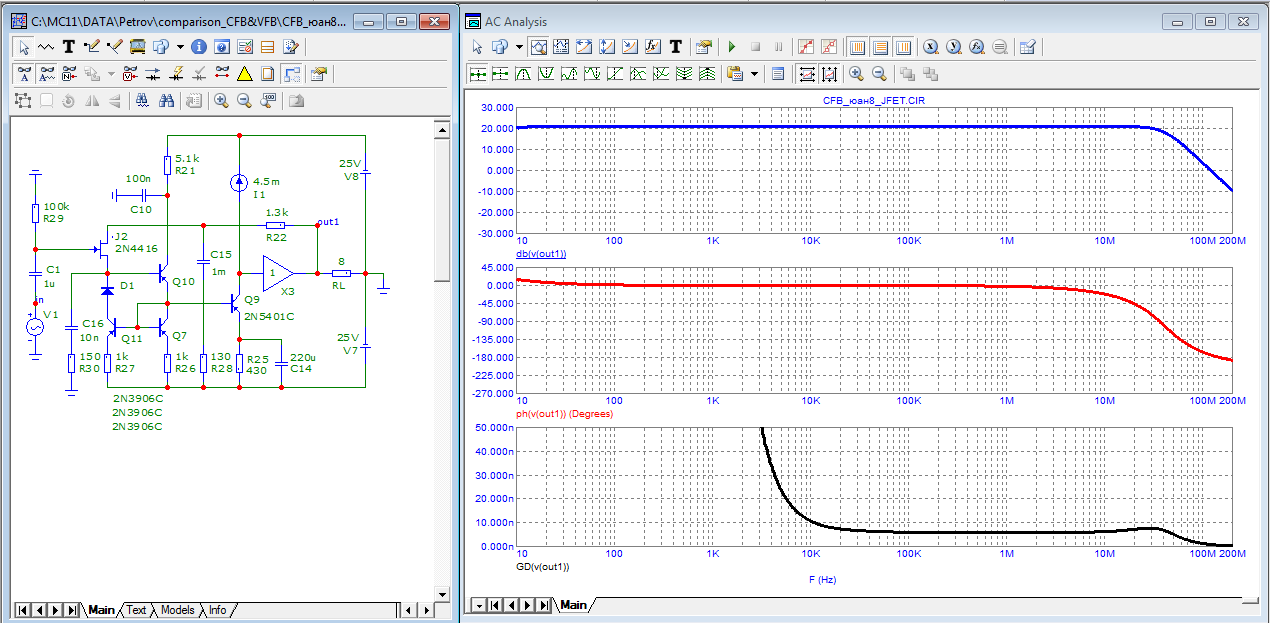
Task: Select the resistor component tool
Action: pyautogui.click(x=45, y=46)
